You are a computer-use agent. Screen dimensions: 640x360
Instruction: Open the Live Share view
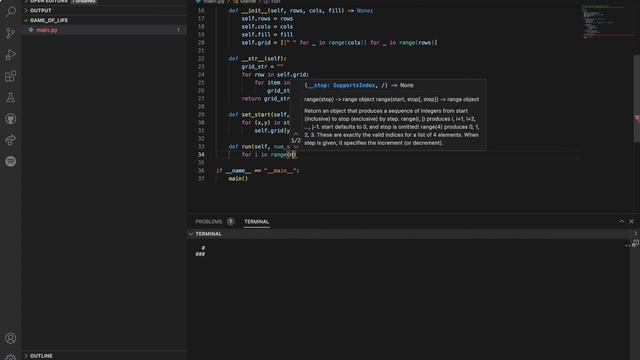click(x=11, y=140)
